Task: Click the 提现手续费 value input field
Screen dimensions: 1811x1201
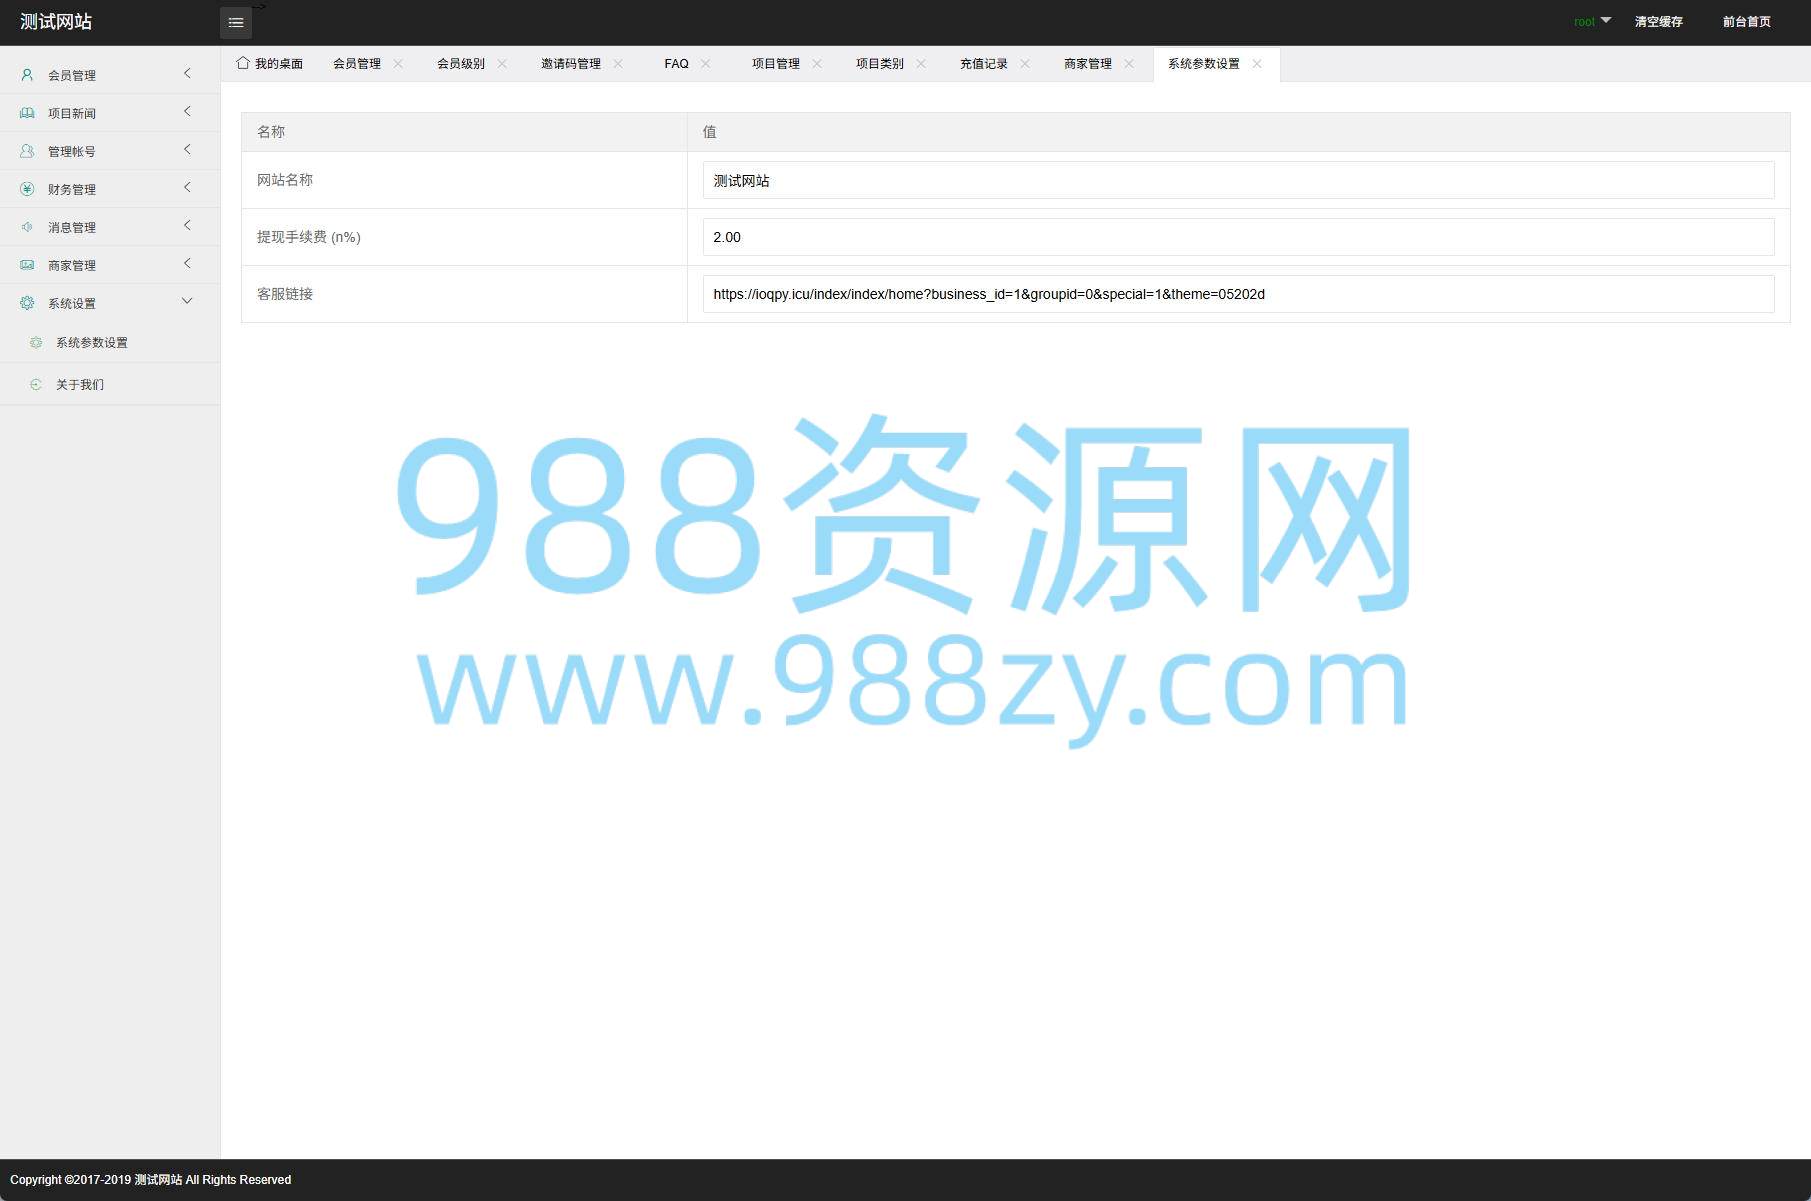Action: [1238, 237]
